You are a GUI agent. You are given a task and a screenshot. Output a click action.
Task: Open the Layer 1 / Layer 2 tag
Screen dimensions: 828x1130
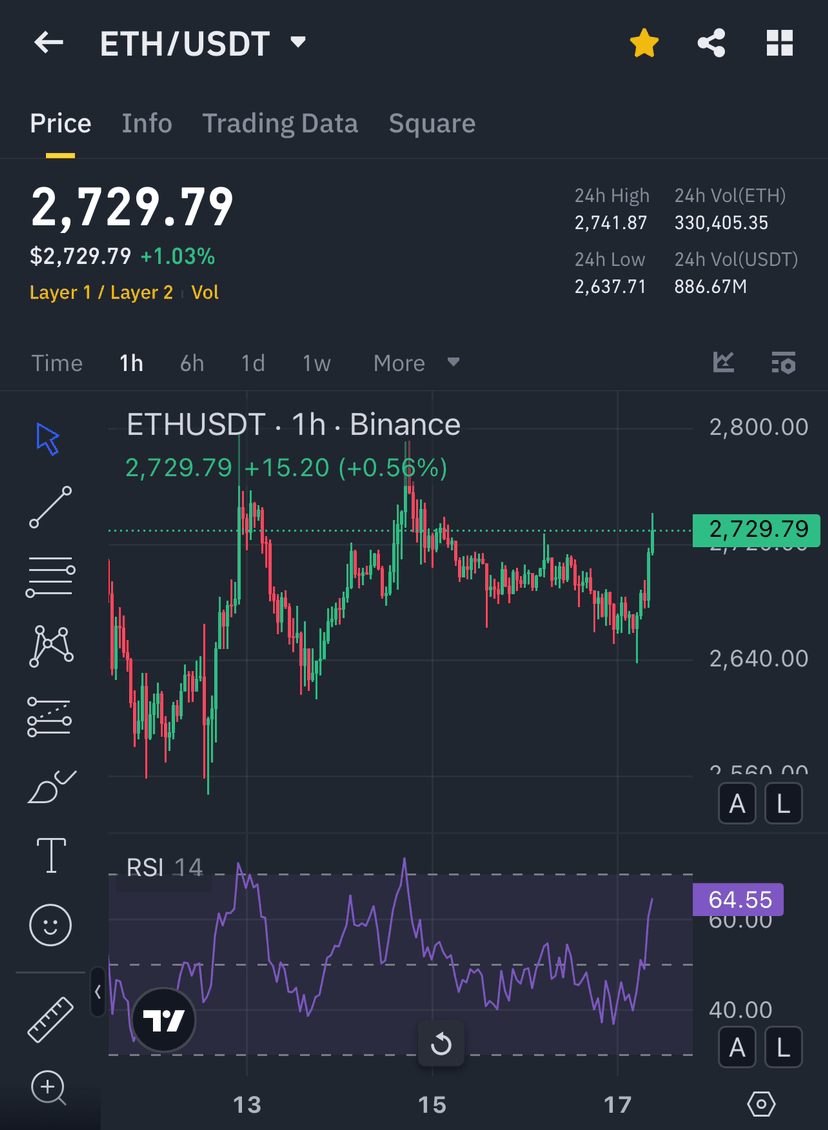tap(101, 293)
